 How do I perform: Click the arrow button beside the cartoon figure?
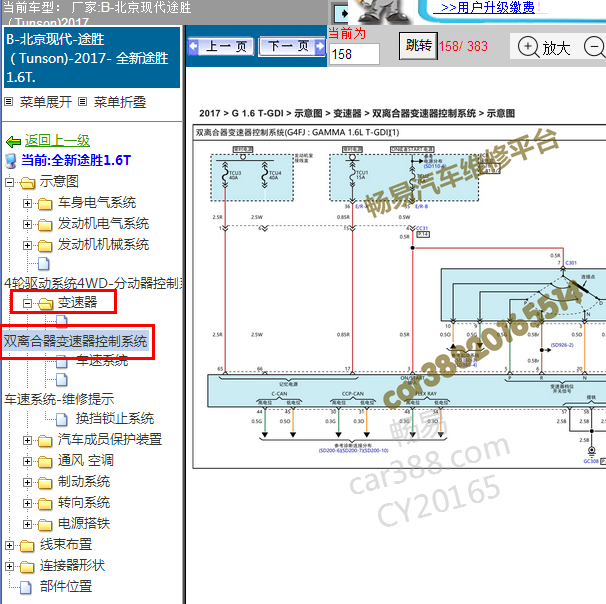pyautogui.click(x=342, y=14)
